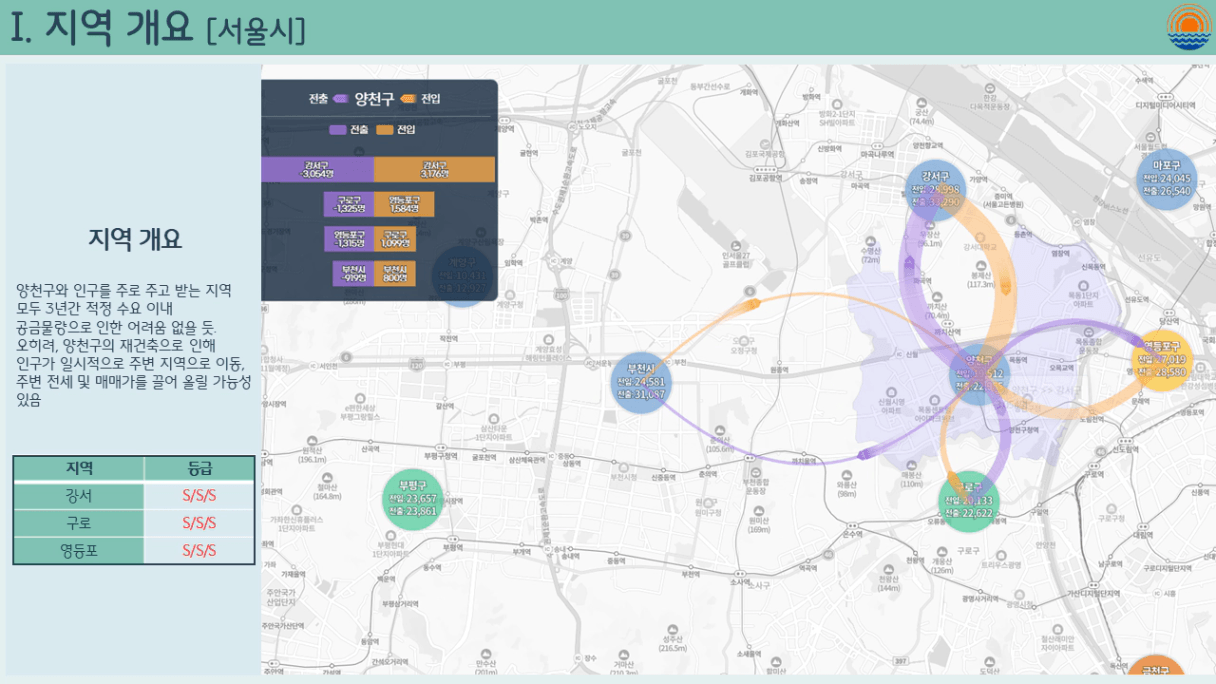Click the '구로' table row label
Image resolution: width=1216 pixels, height=684 pixels.
tap(79, 523)
